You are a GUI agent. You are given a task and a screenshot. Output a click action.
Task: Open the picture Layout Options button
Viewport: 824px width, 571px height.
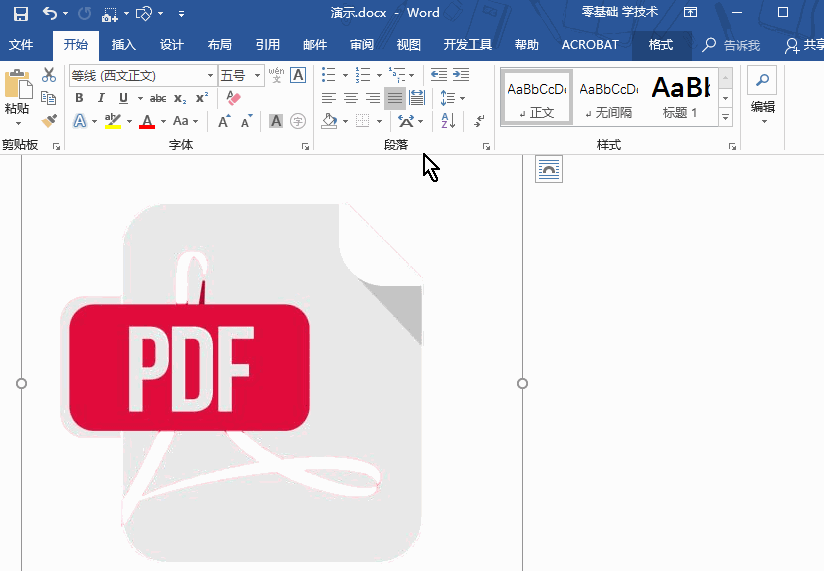[x=549, y=169]
